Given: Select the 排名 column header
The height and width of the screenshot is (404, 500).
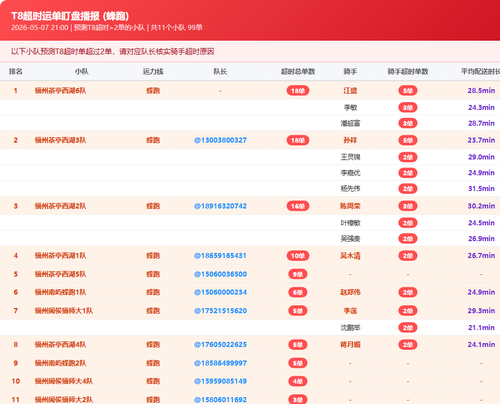Looking at the screenshot, I should coord(16,72).
